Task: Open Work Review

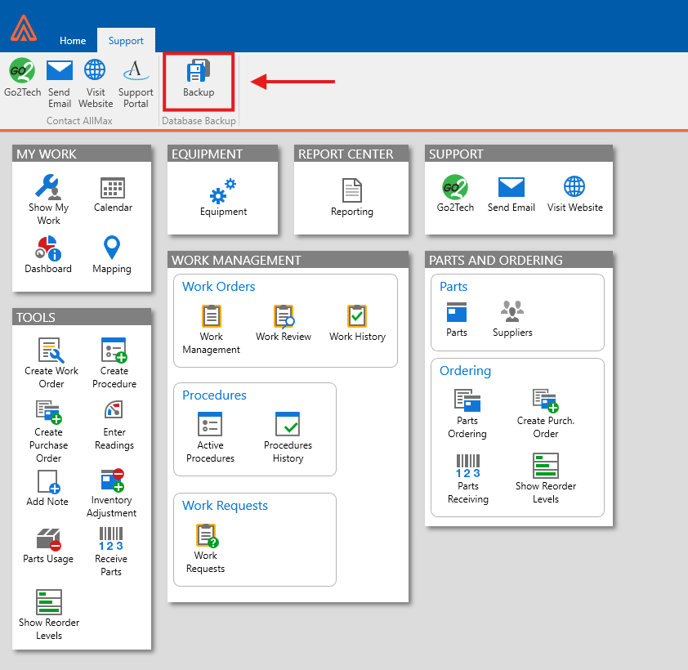Action: click(283, 323)
